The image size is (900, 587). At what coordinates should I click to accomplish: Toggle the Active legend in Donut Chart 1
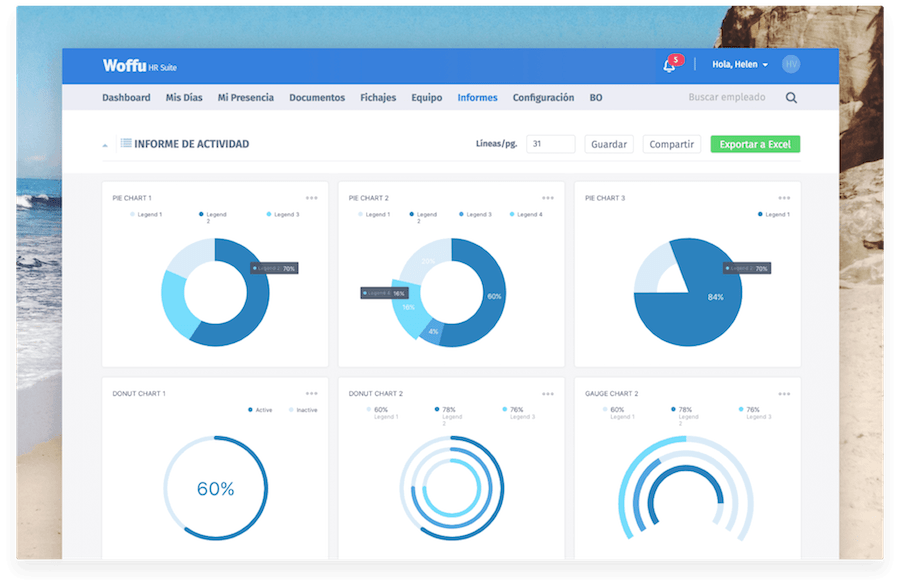click(260, 410)
